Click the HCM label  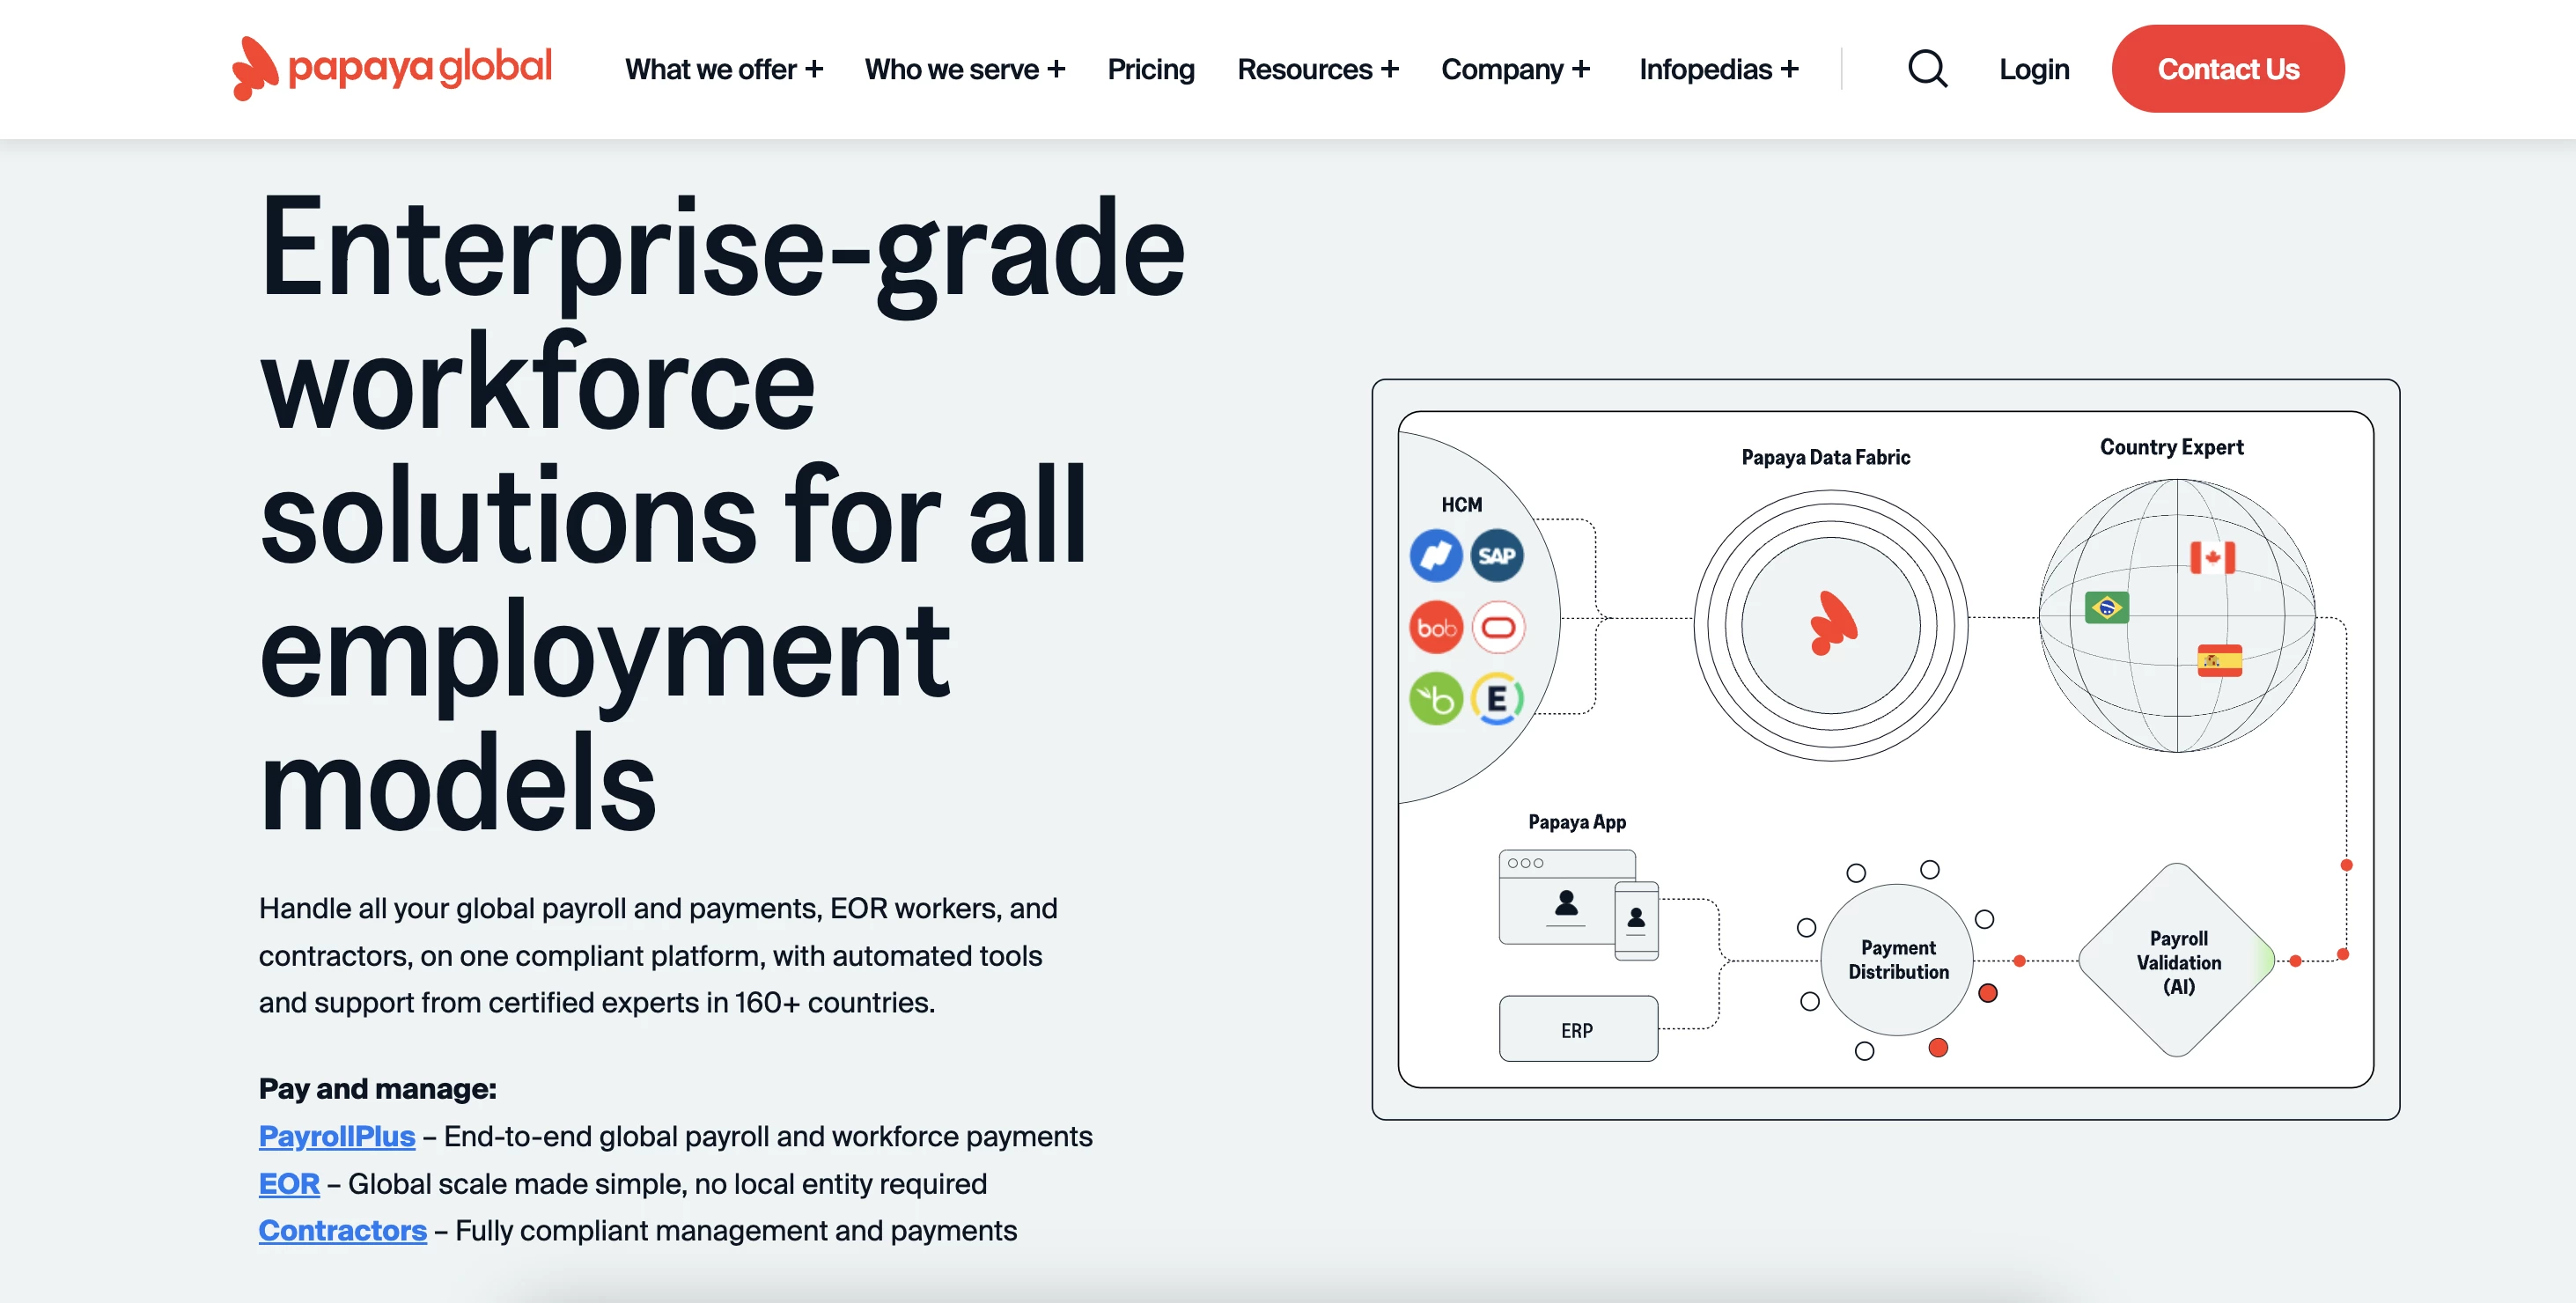pos(1461,505)
